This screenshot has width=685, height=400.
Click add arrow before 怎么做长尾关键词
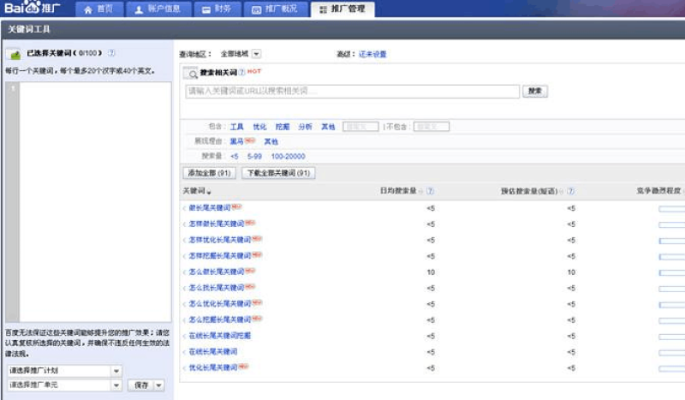tap(184, 272)
